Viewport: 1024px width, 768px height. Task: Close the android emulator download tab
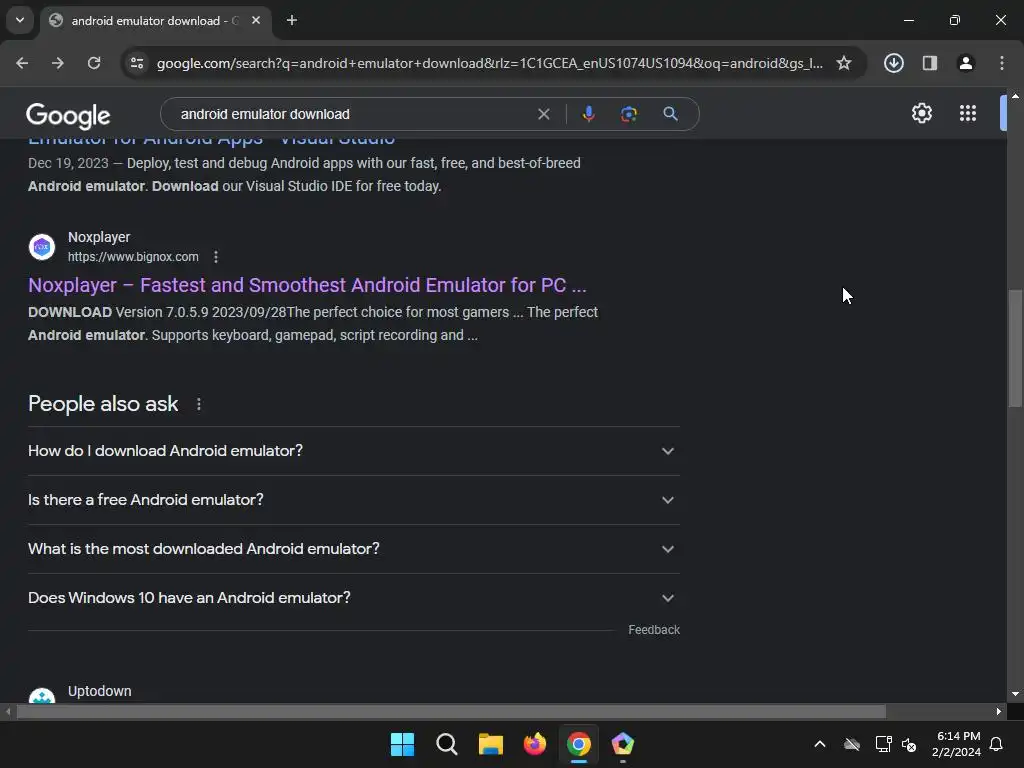(256, 20)
